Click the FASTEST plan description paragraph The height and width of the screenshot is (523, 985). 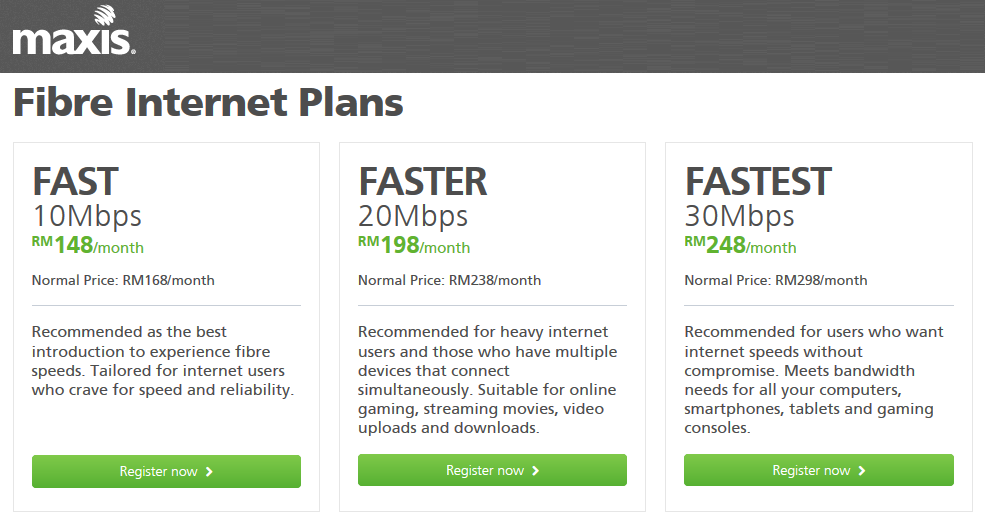pyautogui.click(x=813, y=380)
